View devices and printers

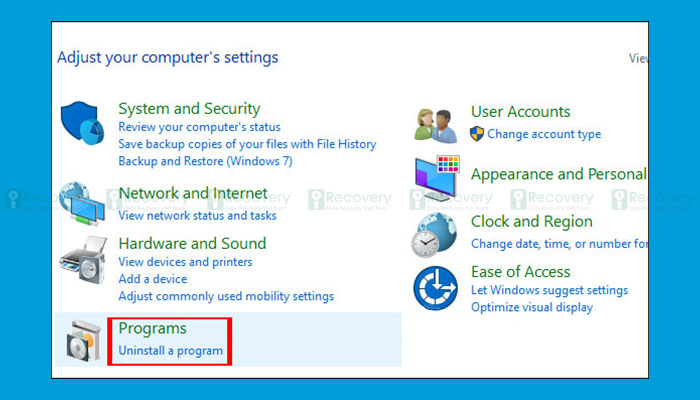[x=185, y=262]
